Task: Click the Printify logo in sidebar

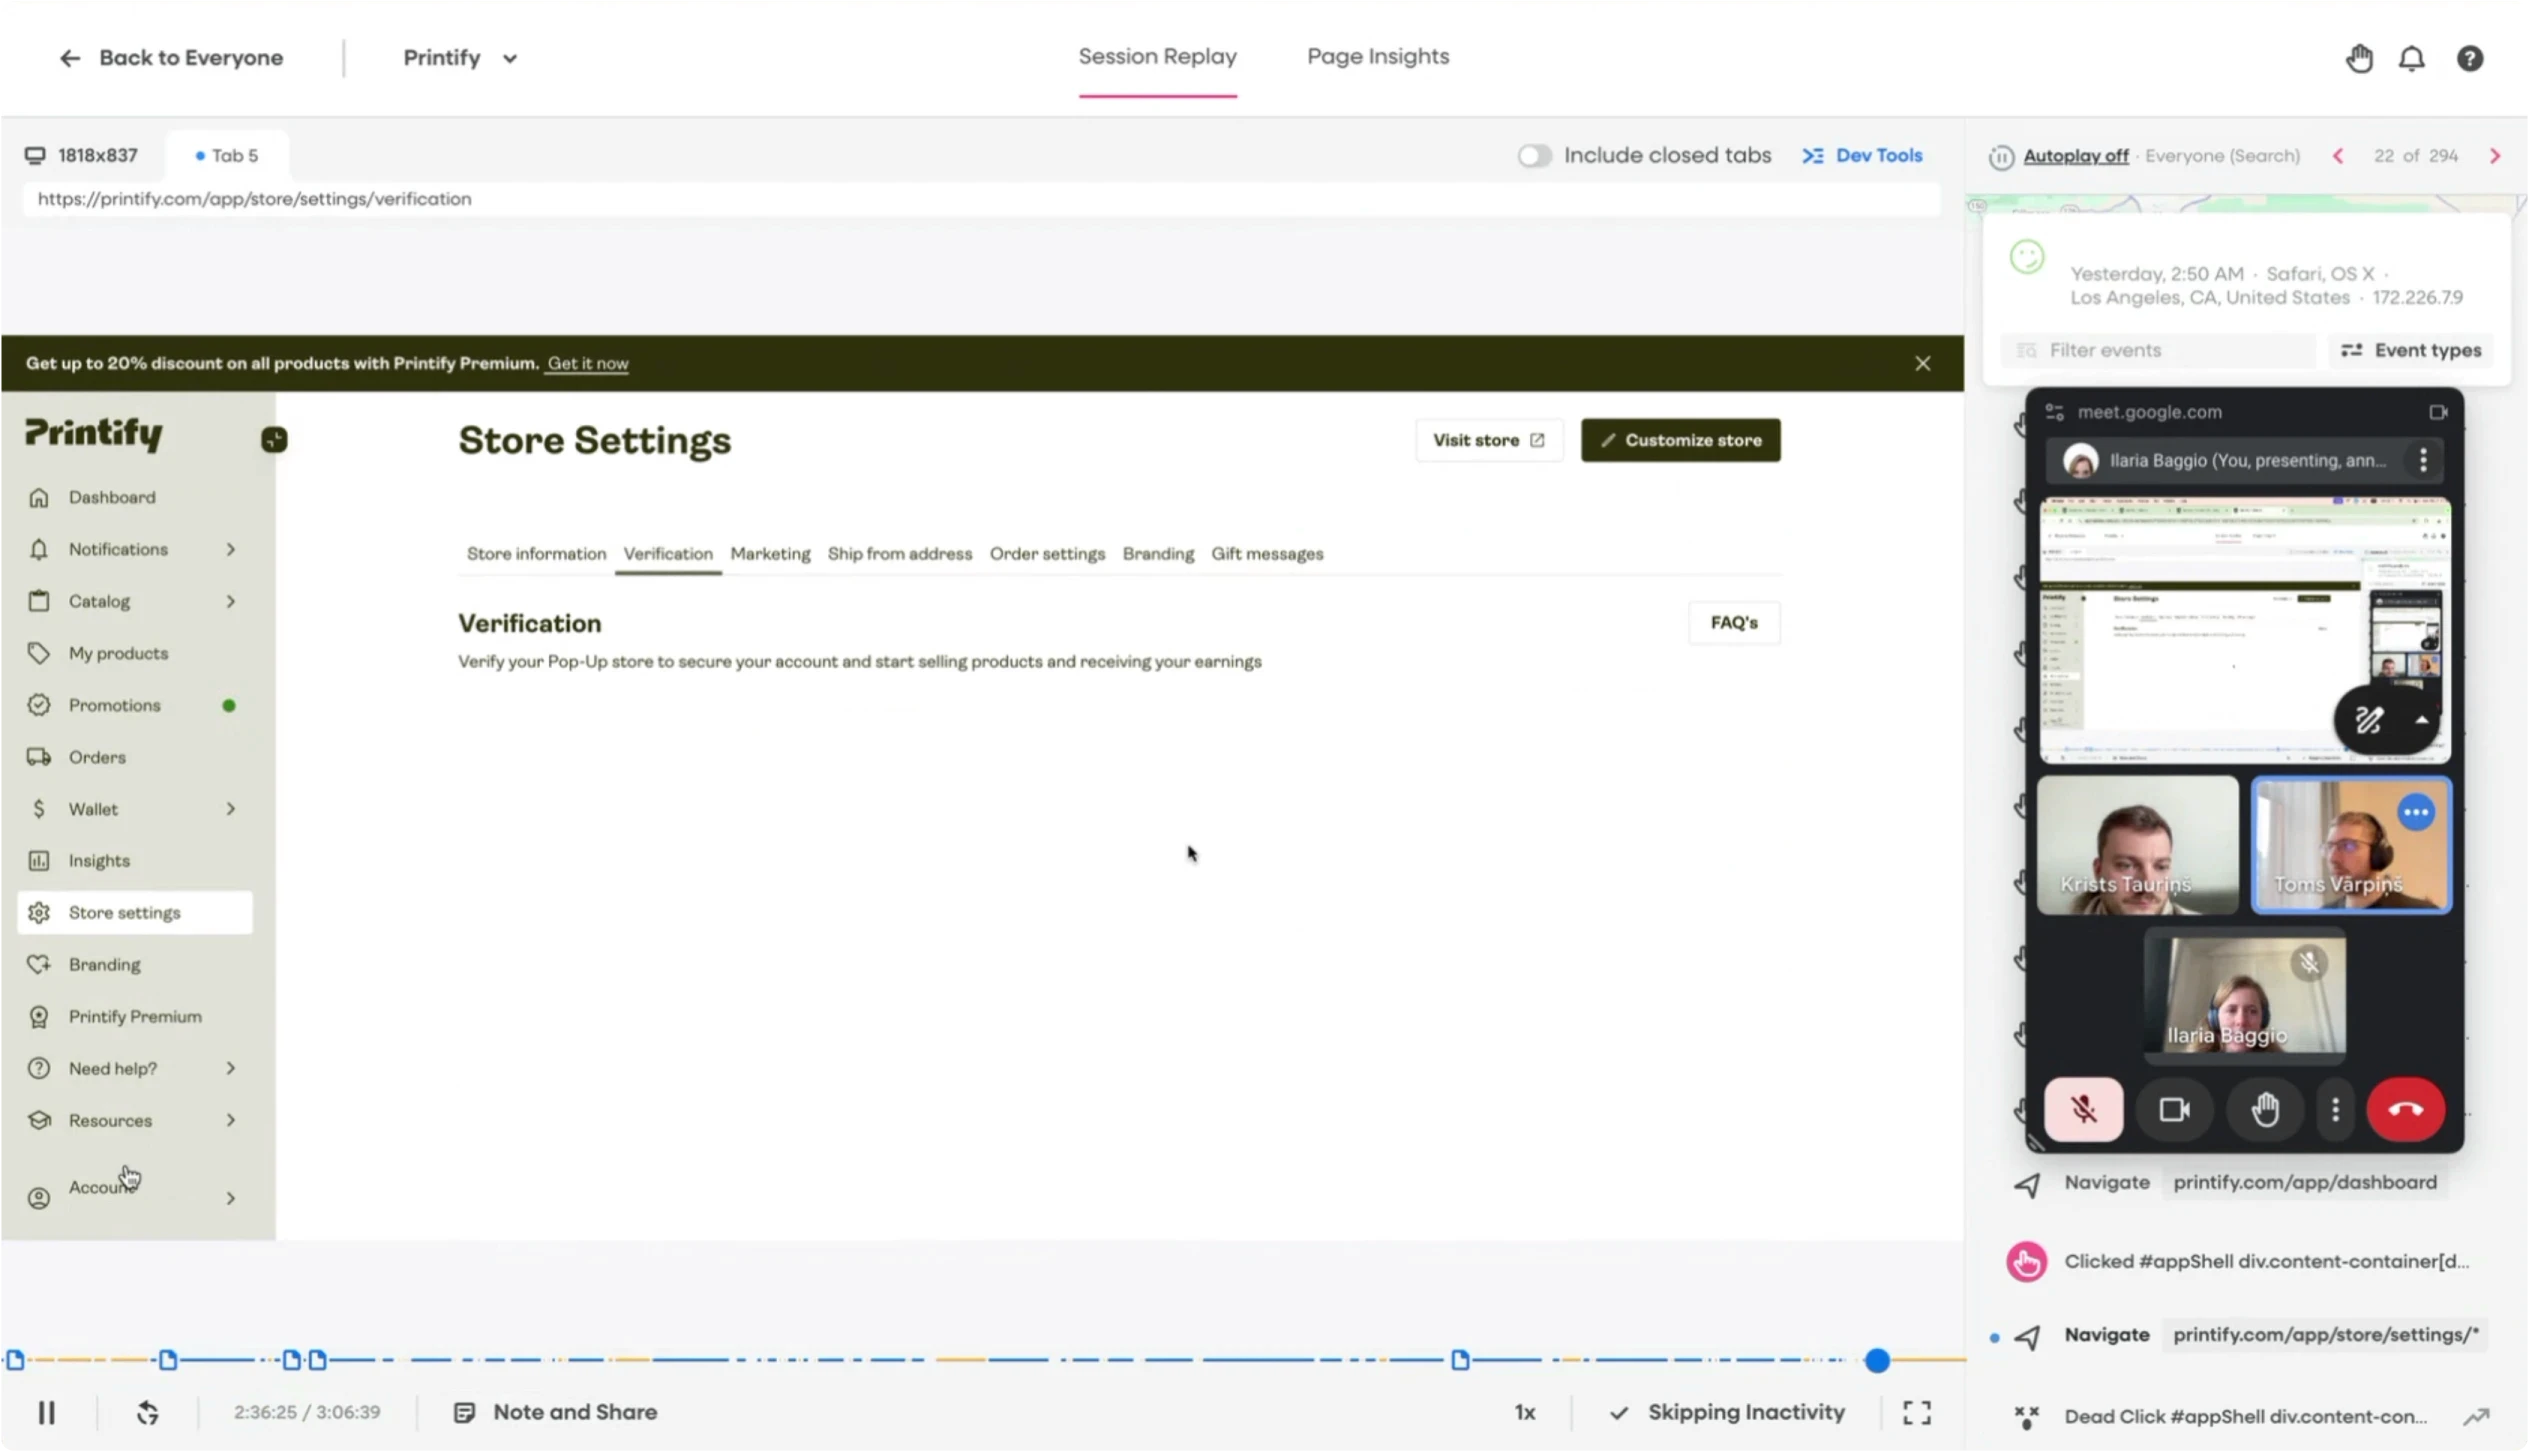Action: click(94, 434)
